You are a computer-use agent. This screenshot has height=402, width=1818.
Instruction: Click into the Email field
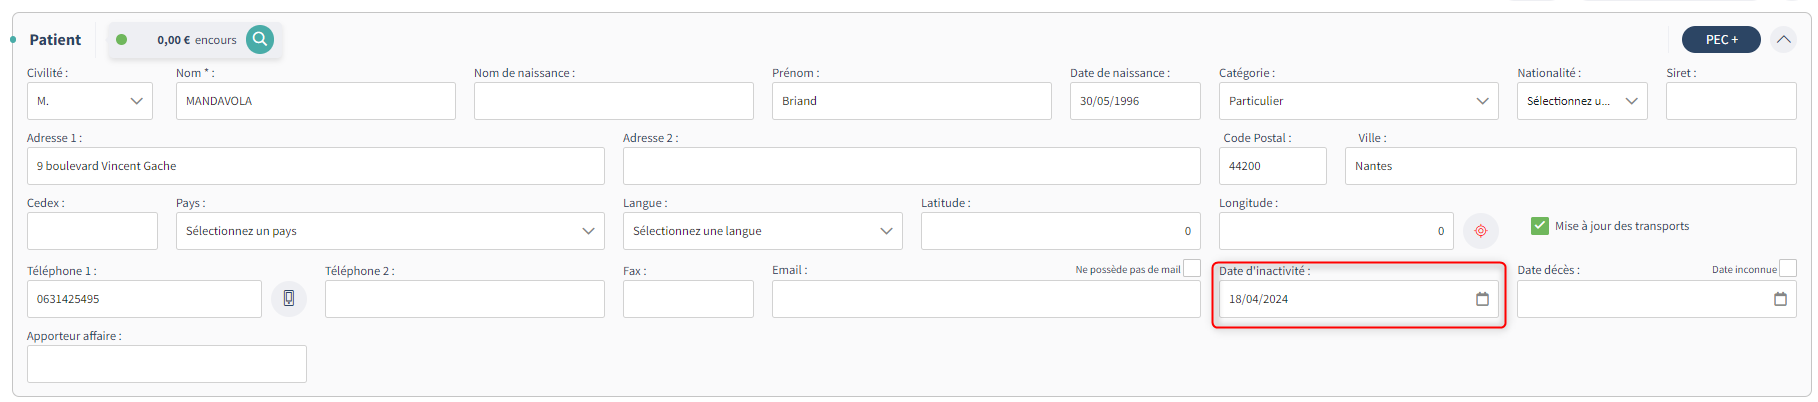coord(985,299)
